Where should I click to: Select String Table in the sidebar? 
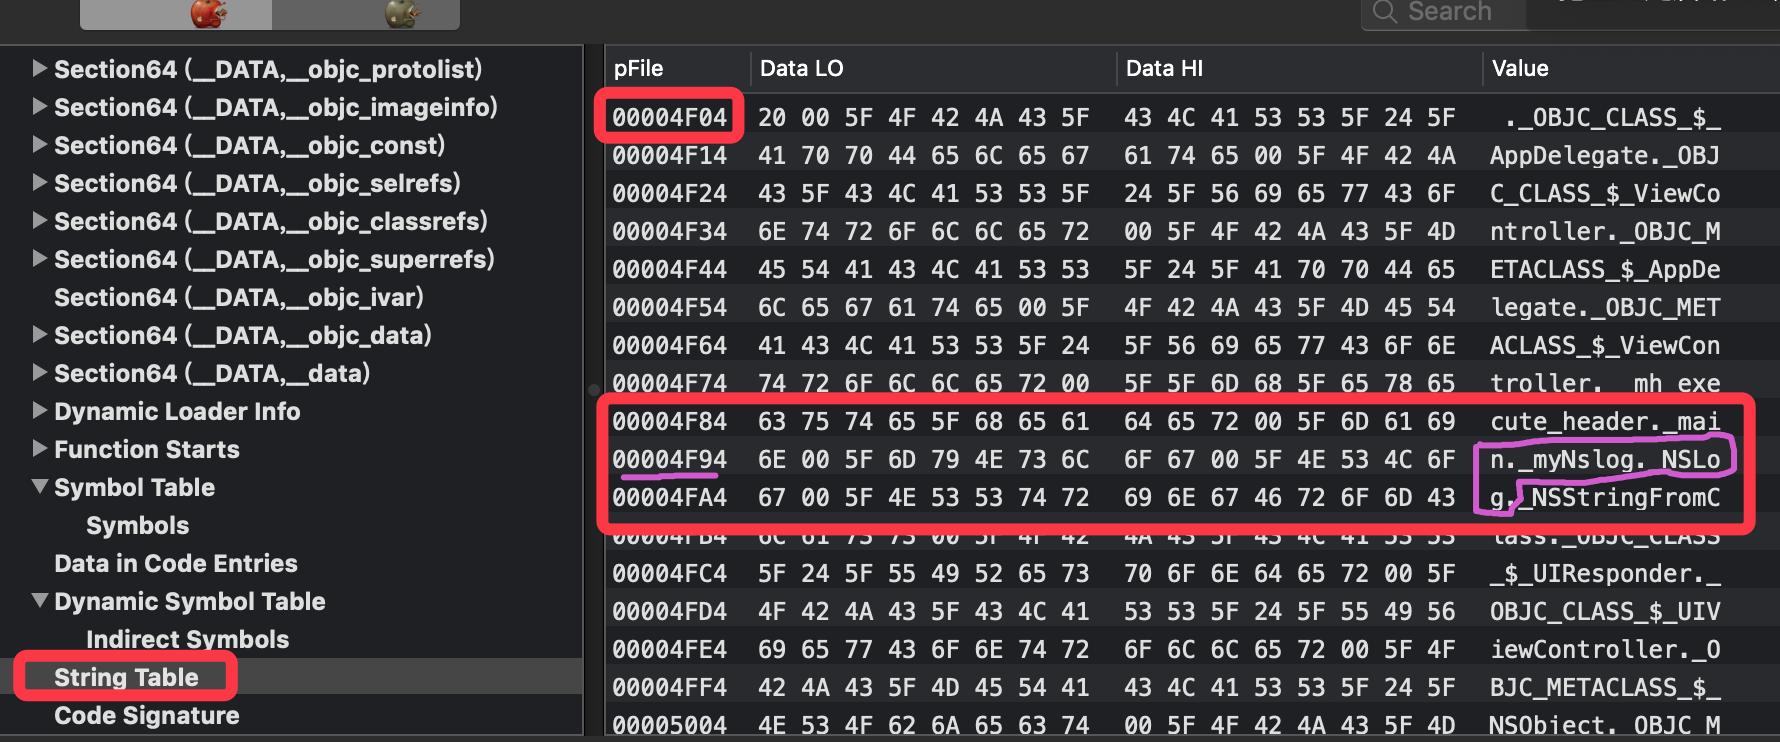point(126,677)
